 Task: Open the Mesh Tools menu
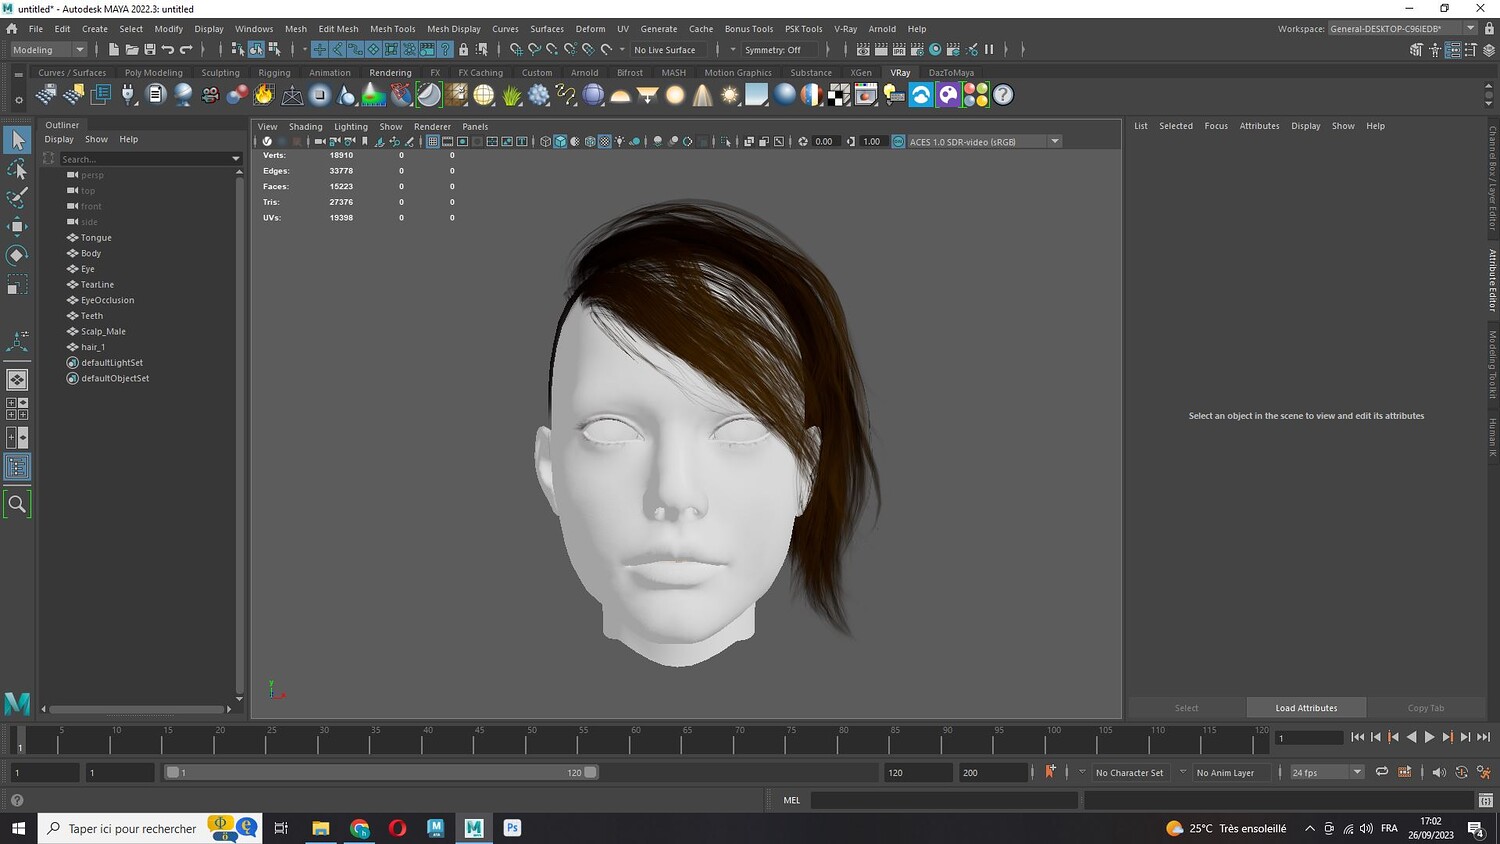pos(392,29)
